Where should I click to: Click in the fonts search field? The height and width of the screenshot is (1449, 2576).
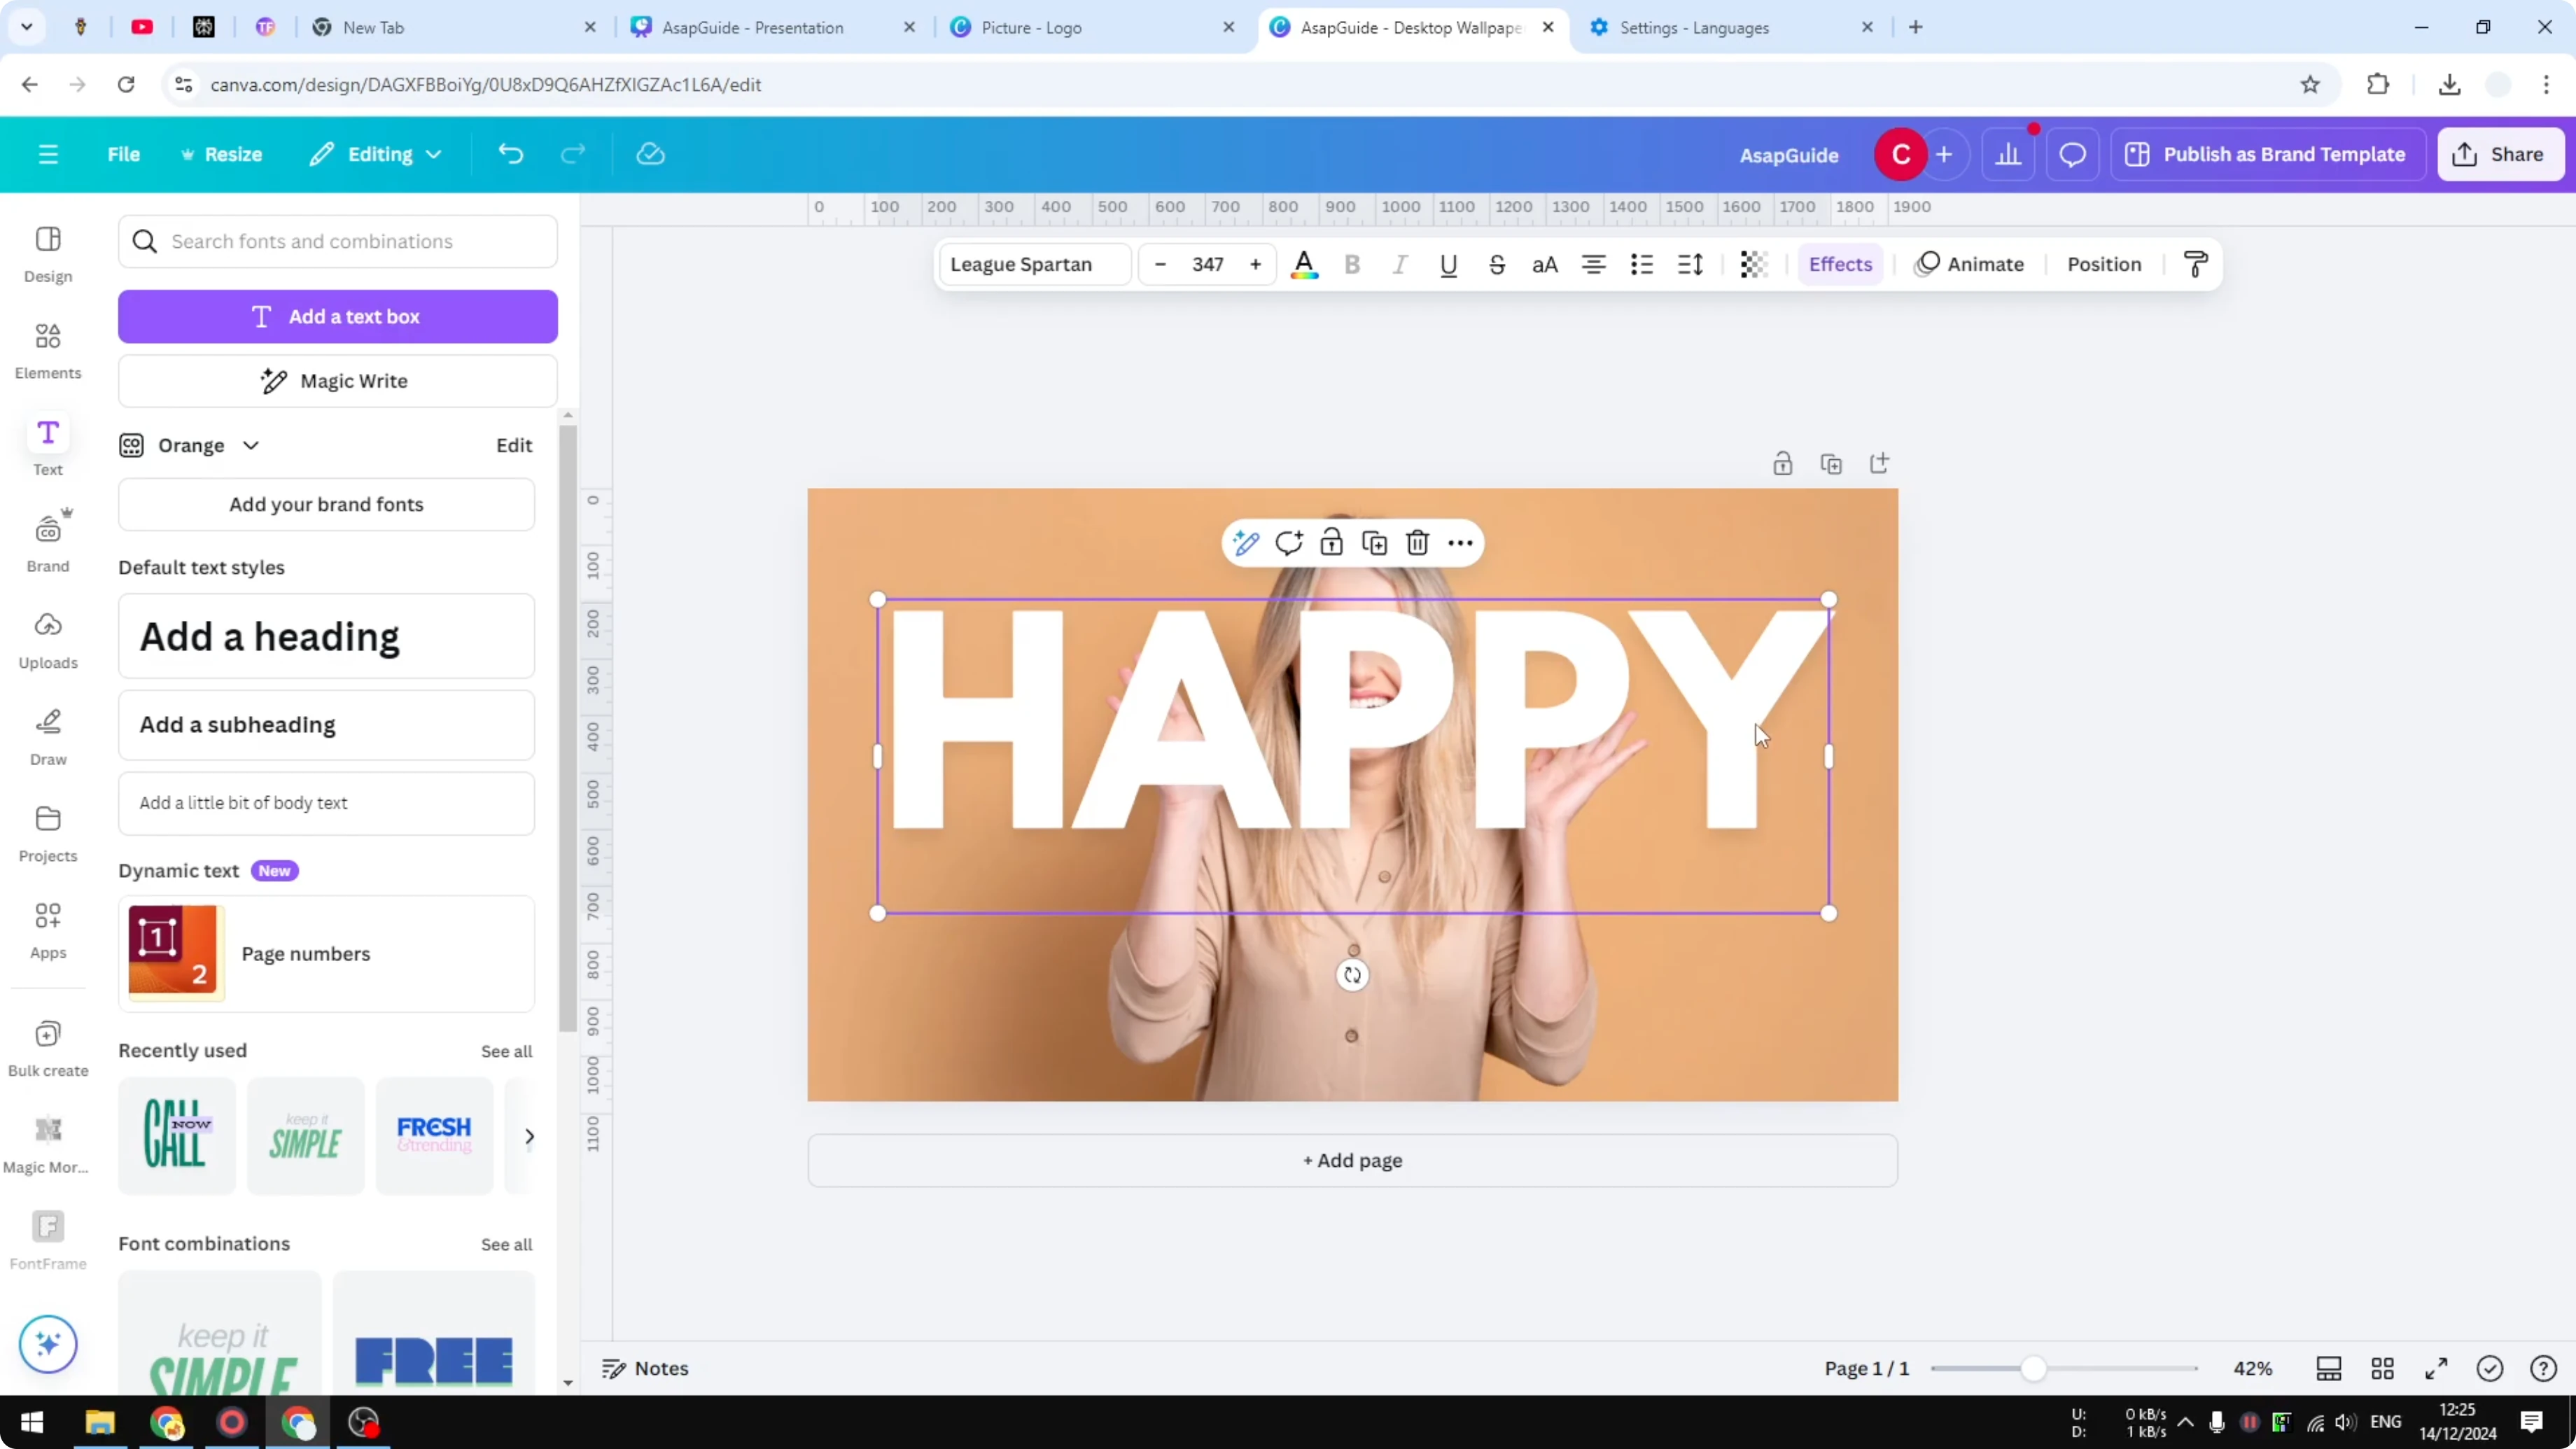coord(337,241)
